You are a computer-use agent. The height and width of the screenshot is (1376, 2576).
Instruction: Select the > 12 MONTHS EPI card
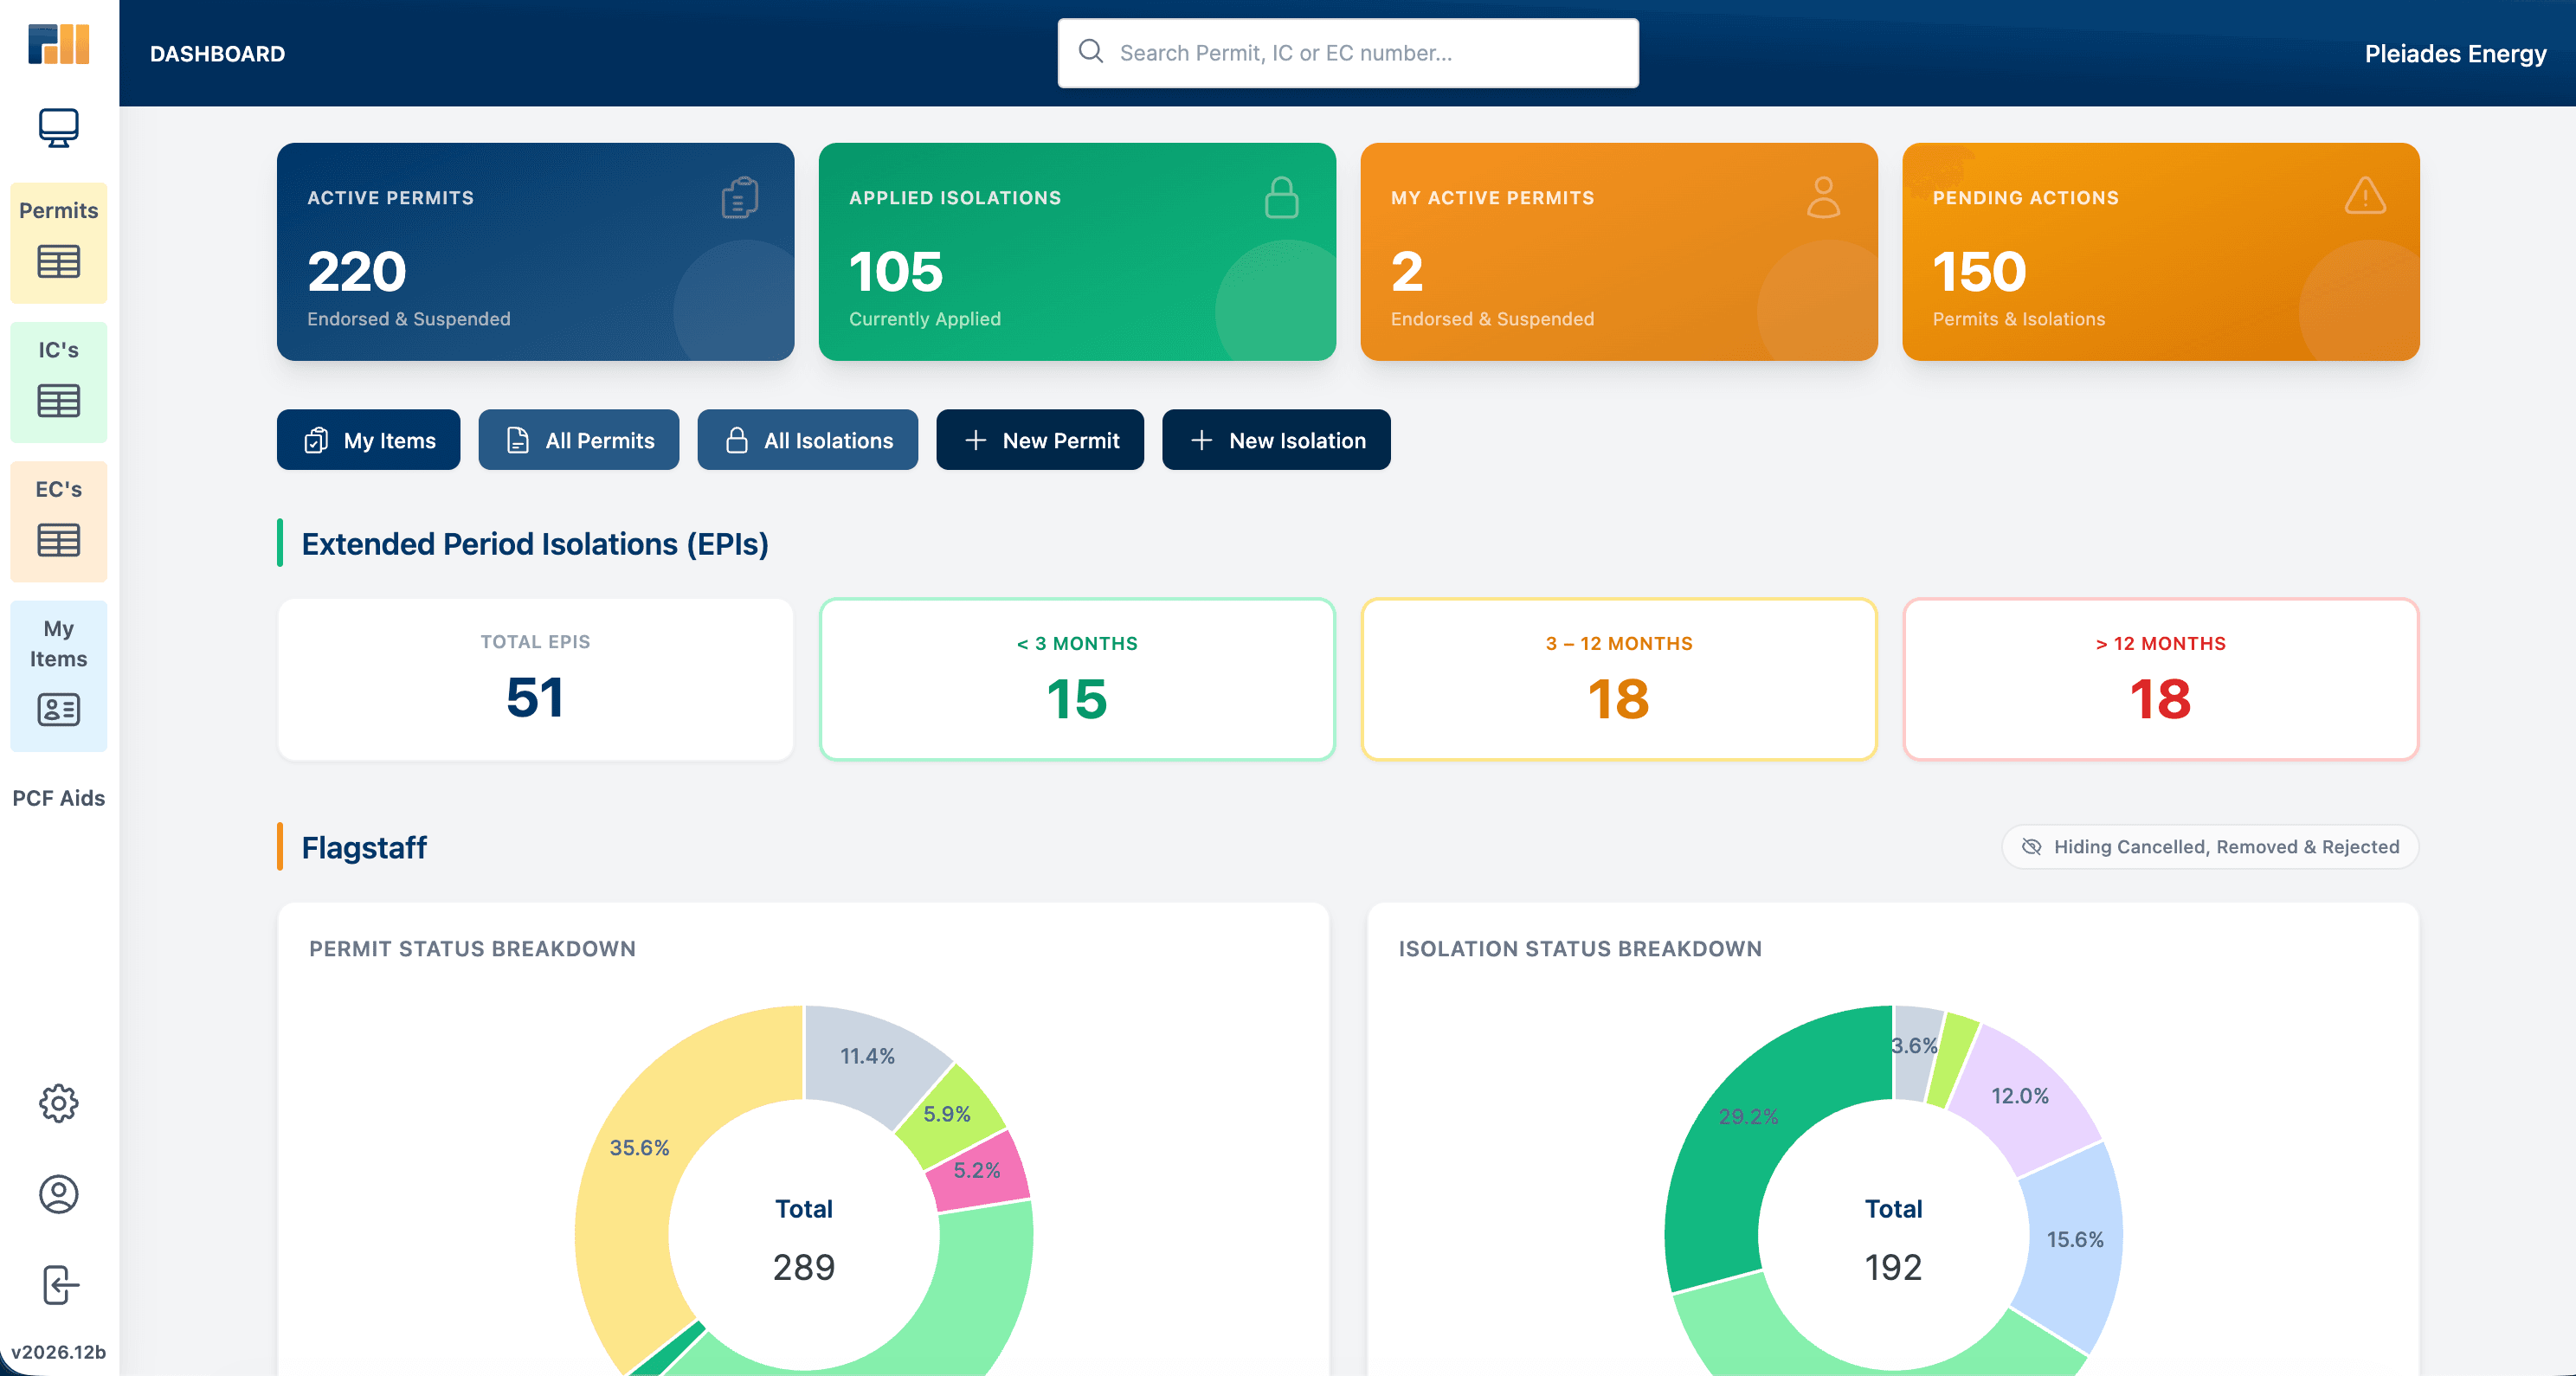point(2160,679)
